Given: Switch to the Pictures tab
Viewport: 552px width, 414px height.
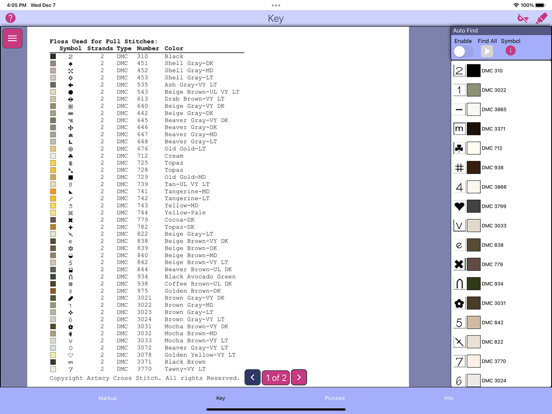Looking at the screenshot, I should click(334, 398).
